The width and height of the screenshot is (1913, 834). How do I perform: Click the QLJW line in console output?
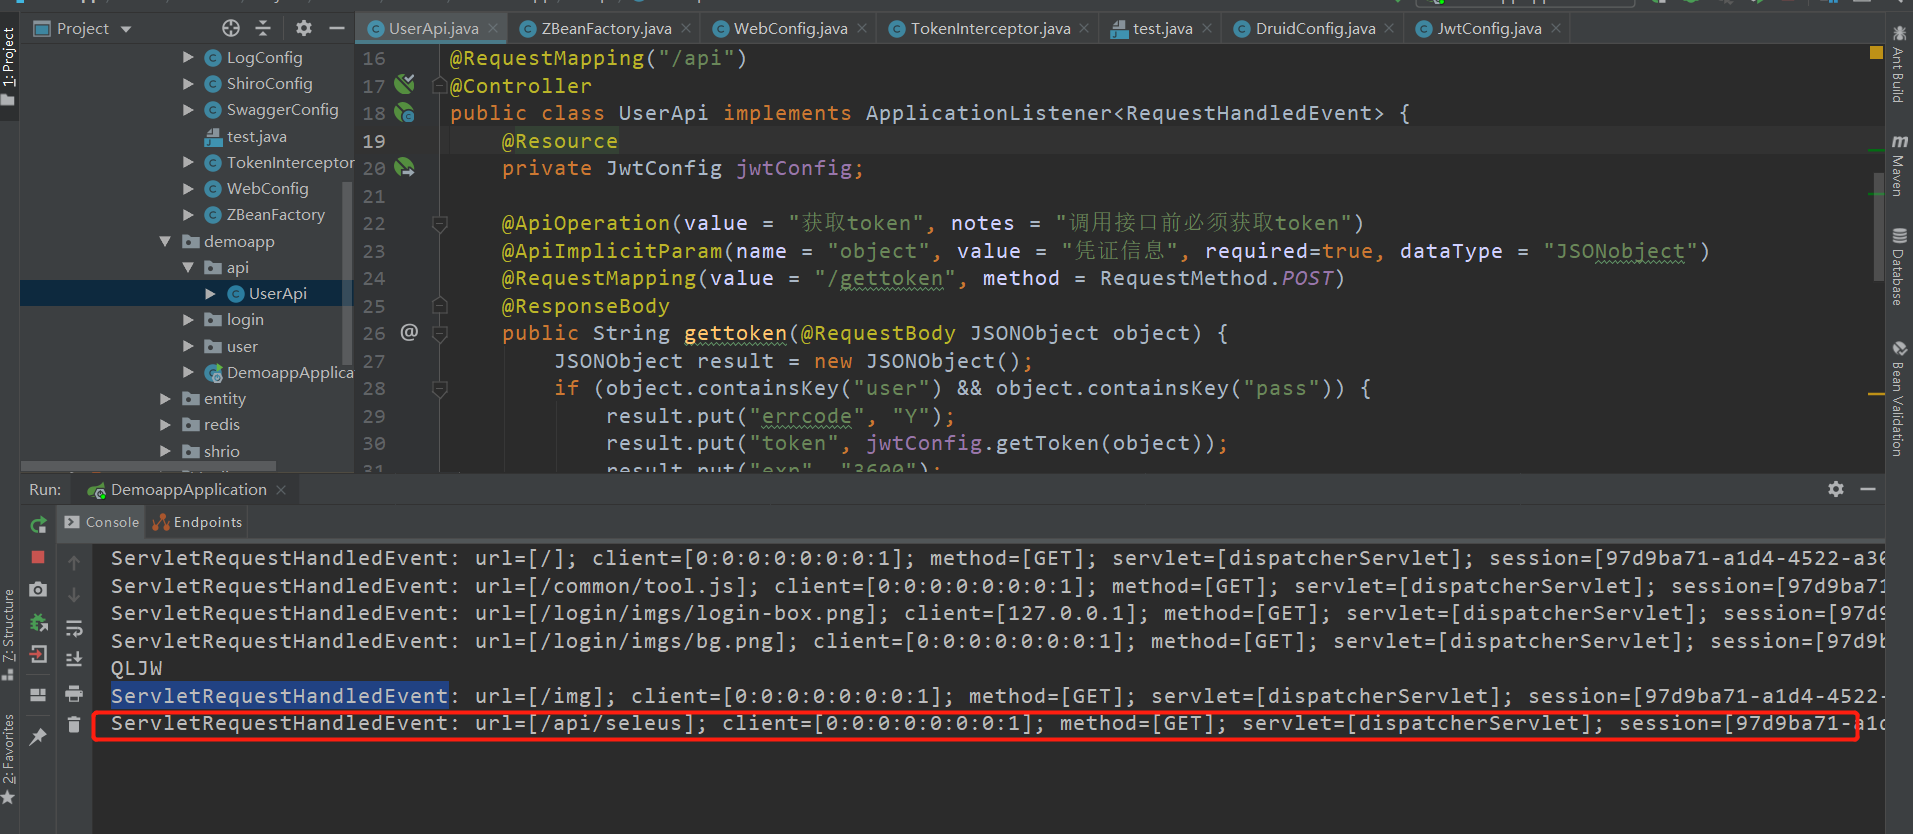(x=136, y=668)
